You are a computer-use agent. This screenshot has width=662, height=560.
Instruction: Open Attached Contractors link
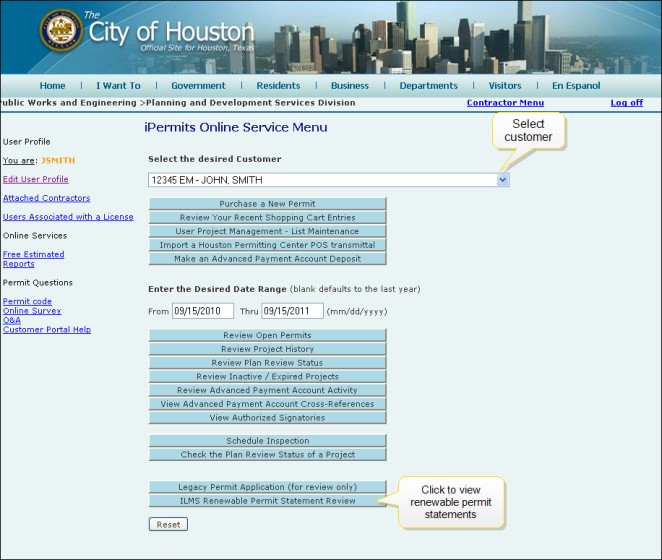[x=46, y=198]
